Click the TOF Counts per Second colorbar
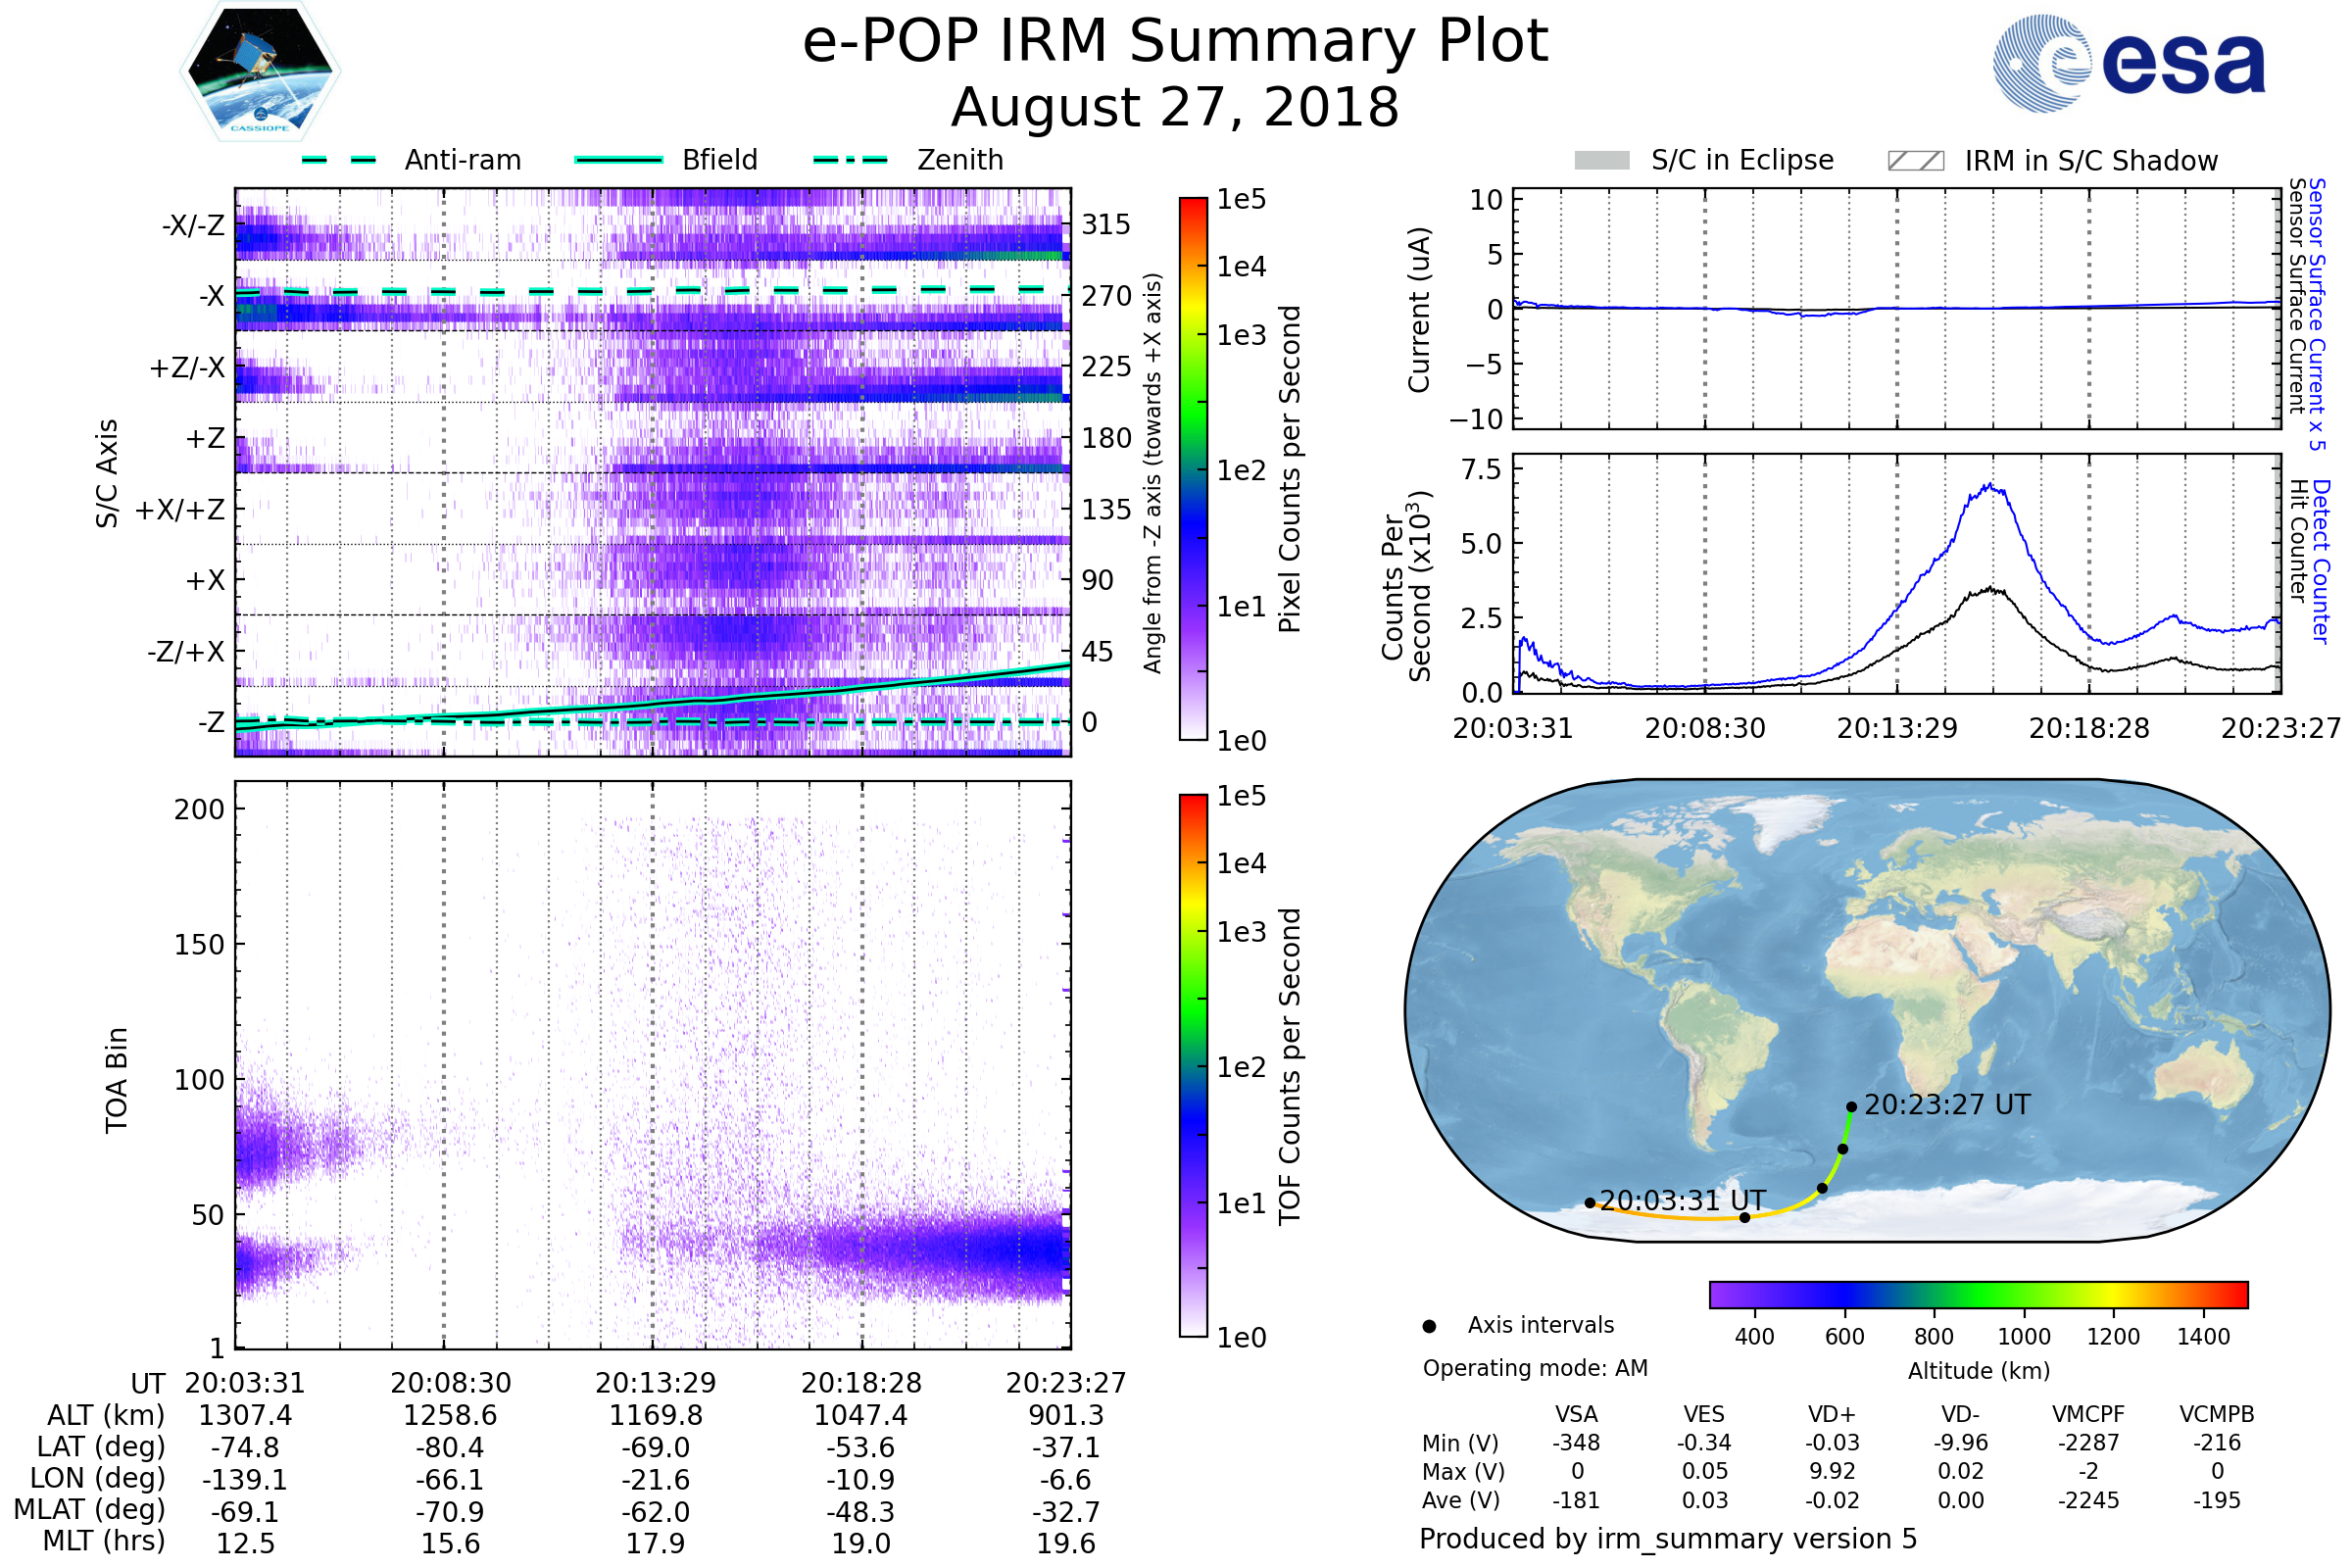The image size is (2352, 1568). (1193, 1065)
